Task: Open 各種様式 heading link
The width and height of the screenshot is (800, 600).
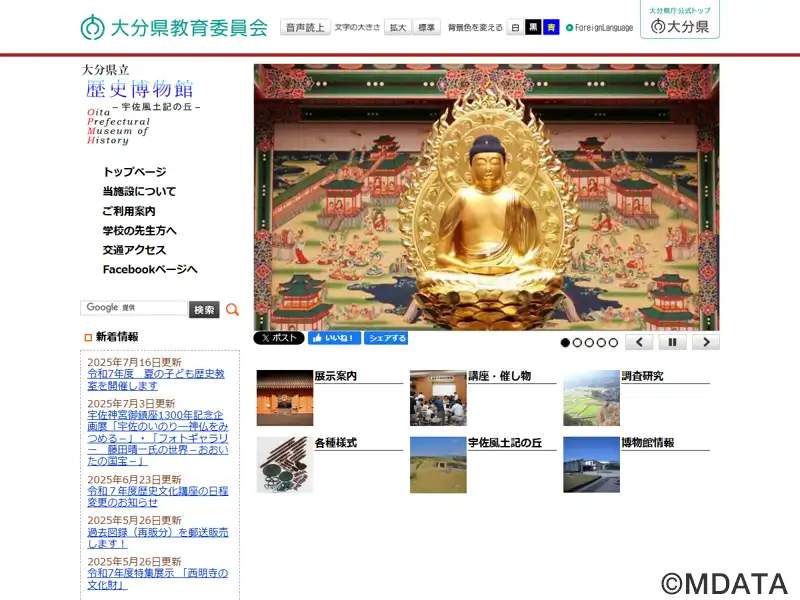Action: pos(336,443)
